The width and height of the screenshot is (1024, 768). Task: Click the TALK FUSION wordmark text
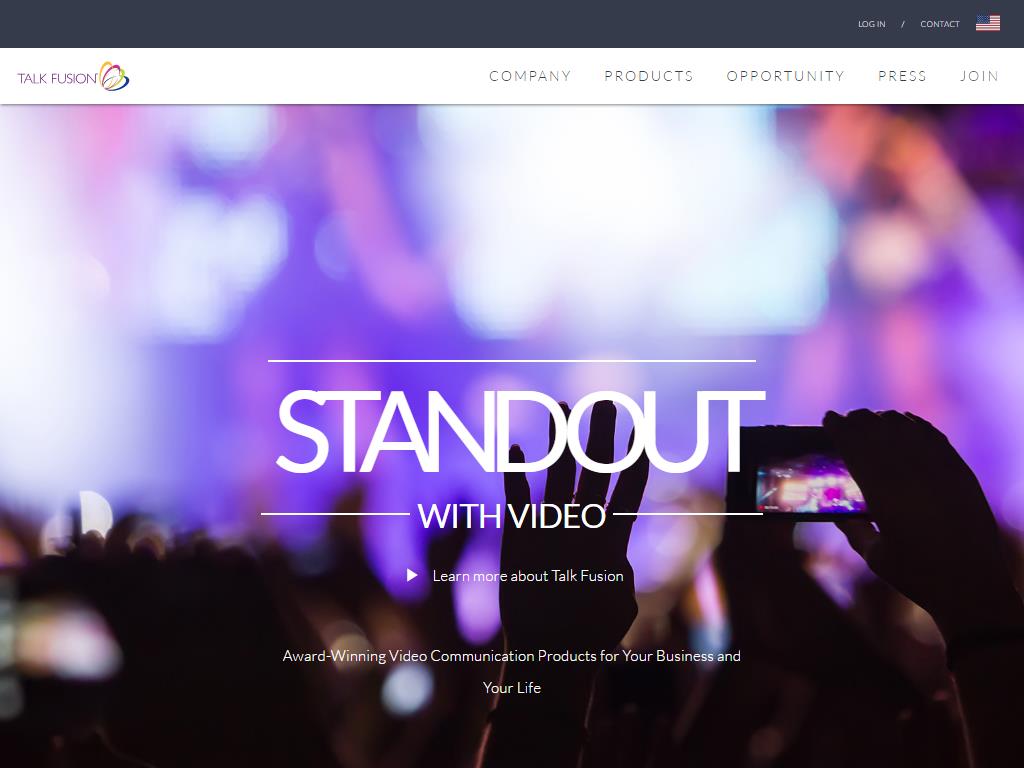(57, 79)
